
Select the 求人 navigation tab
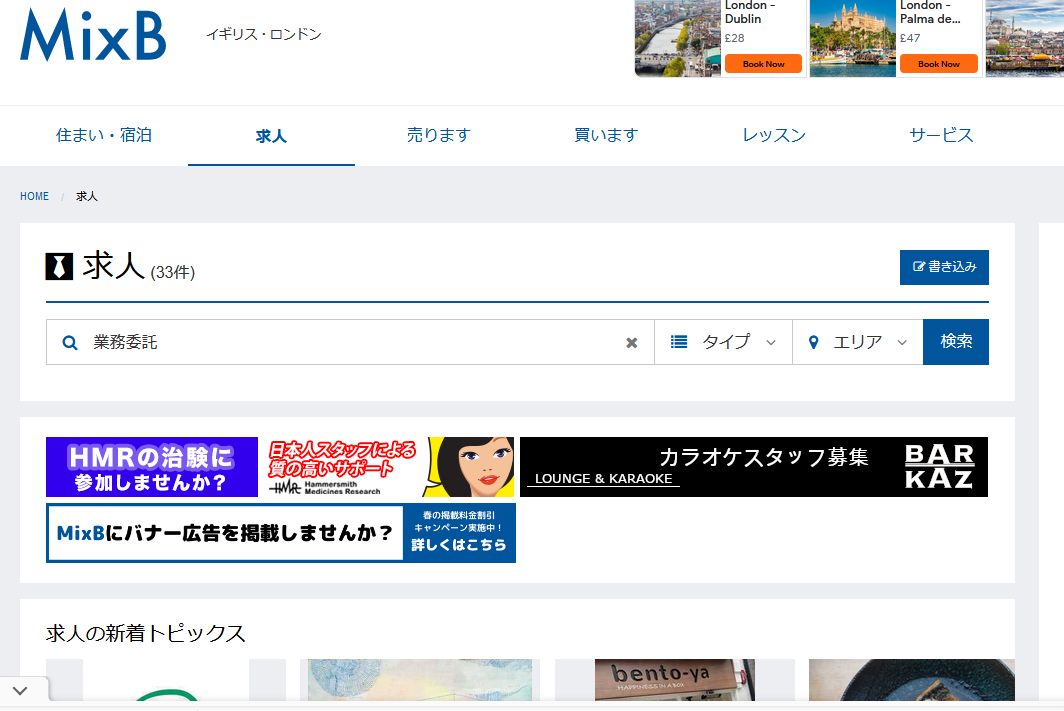click(x=271, y=136)
